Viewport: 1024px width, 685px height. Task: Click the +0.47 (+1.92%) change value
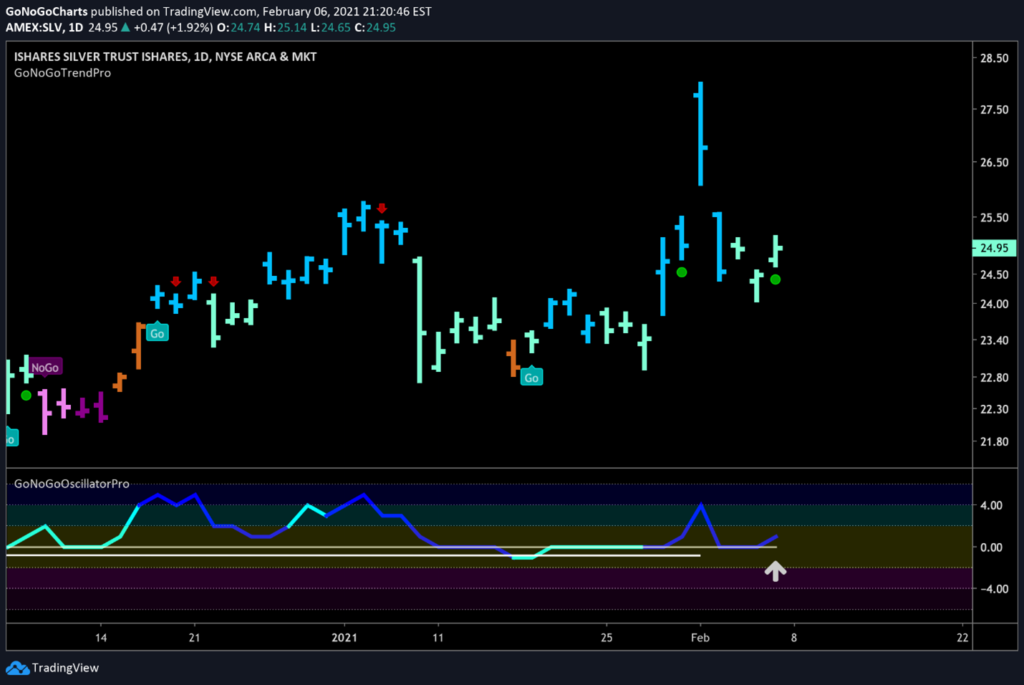pyautogui.click(x=173, y=27)
